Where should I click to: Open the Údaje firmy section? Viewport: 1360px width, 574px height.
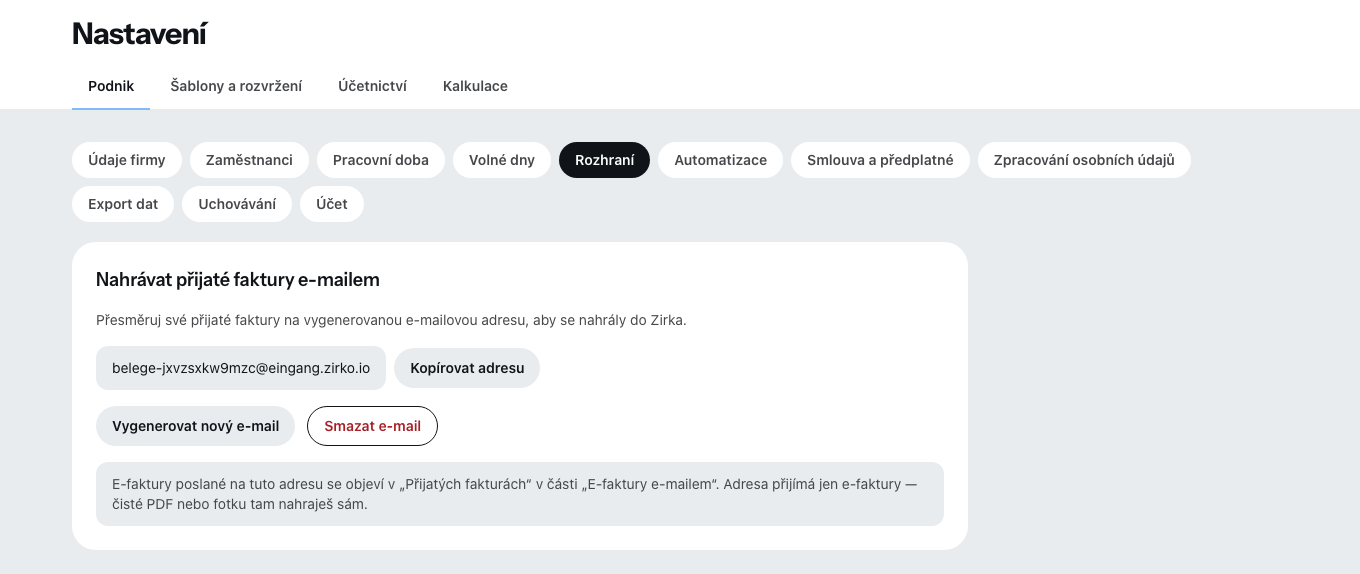(x=127, y=160)
